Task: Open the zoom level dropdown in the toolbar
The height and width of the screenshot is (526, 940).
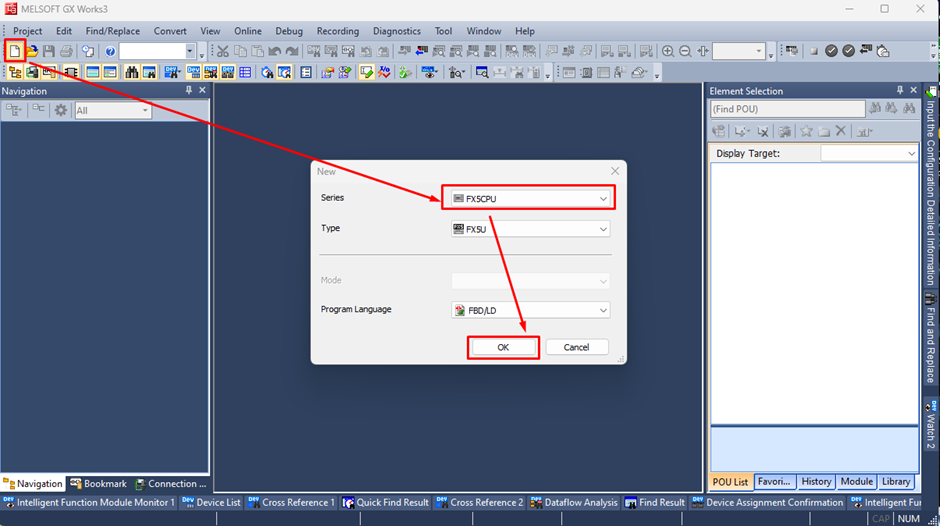Action: coord(739,52)
